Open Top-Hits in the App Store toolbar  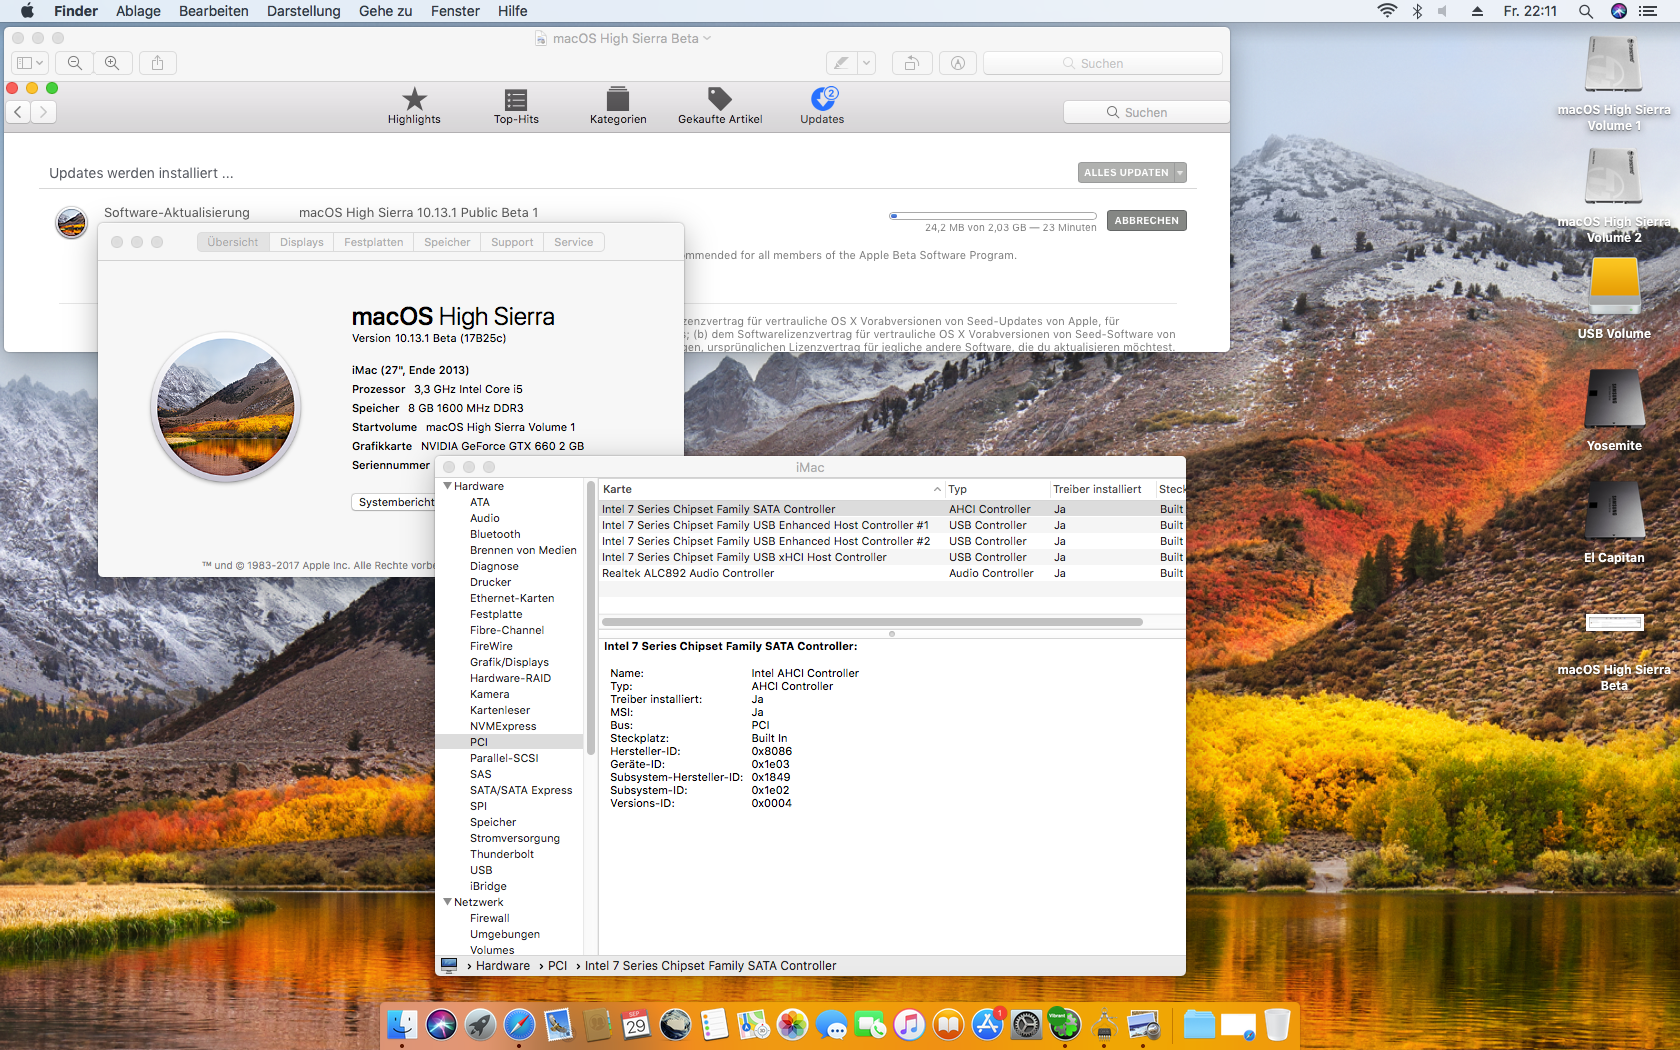(x=516, y=105)
